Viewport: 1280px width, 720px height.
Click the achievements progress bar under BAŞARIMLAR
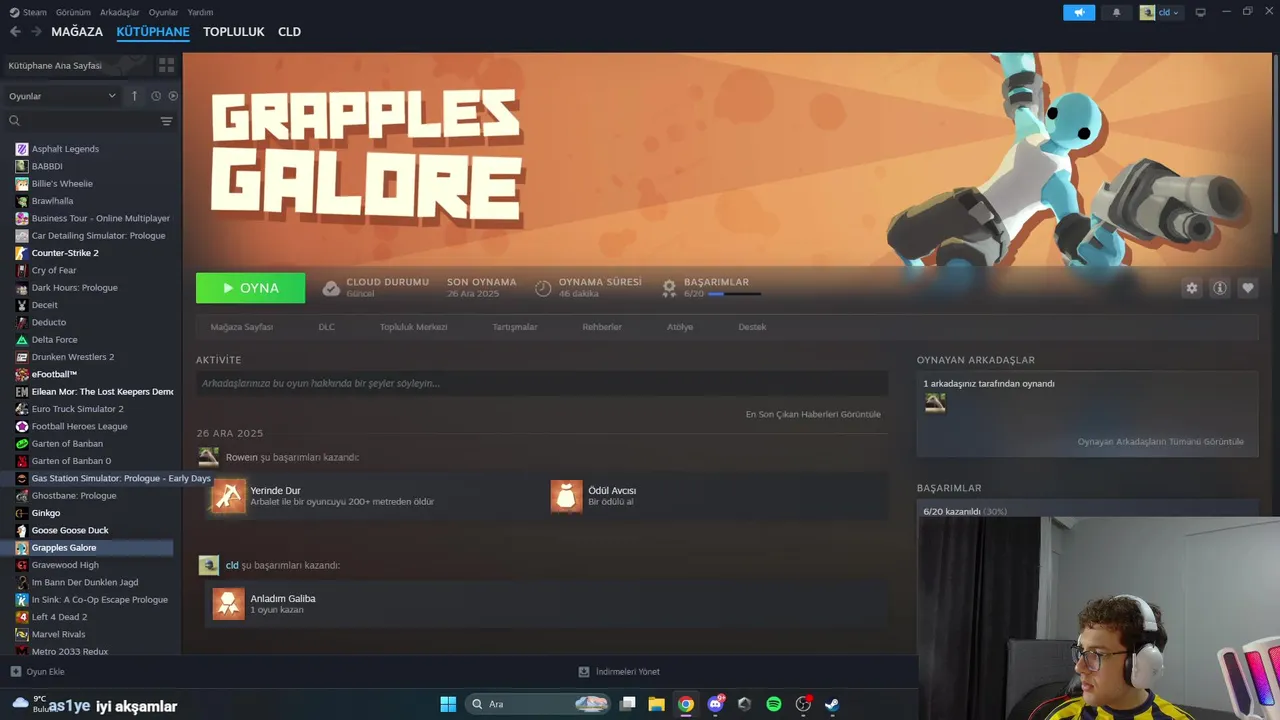(x=734, y=294)
